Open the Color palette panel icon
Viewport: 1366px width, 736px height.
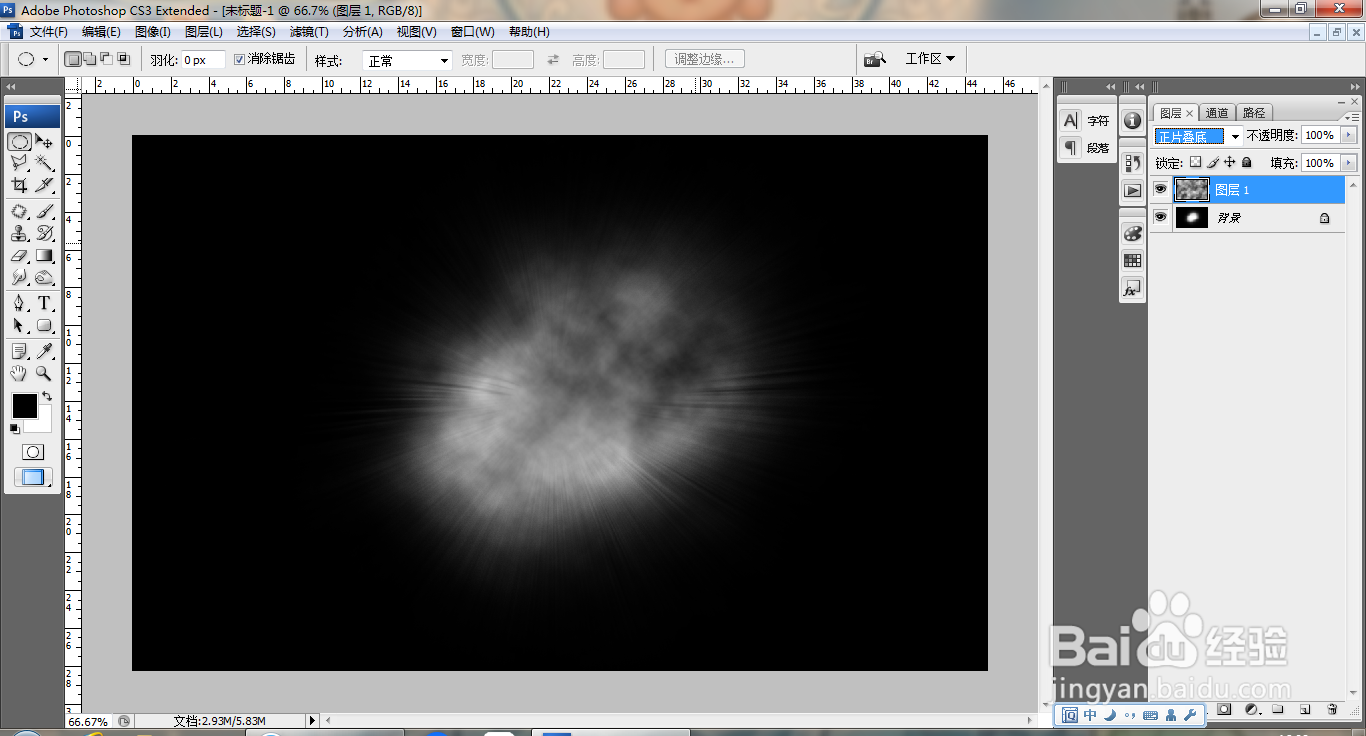coord(1132,233)
